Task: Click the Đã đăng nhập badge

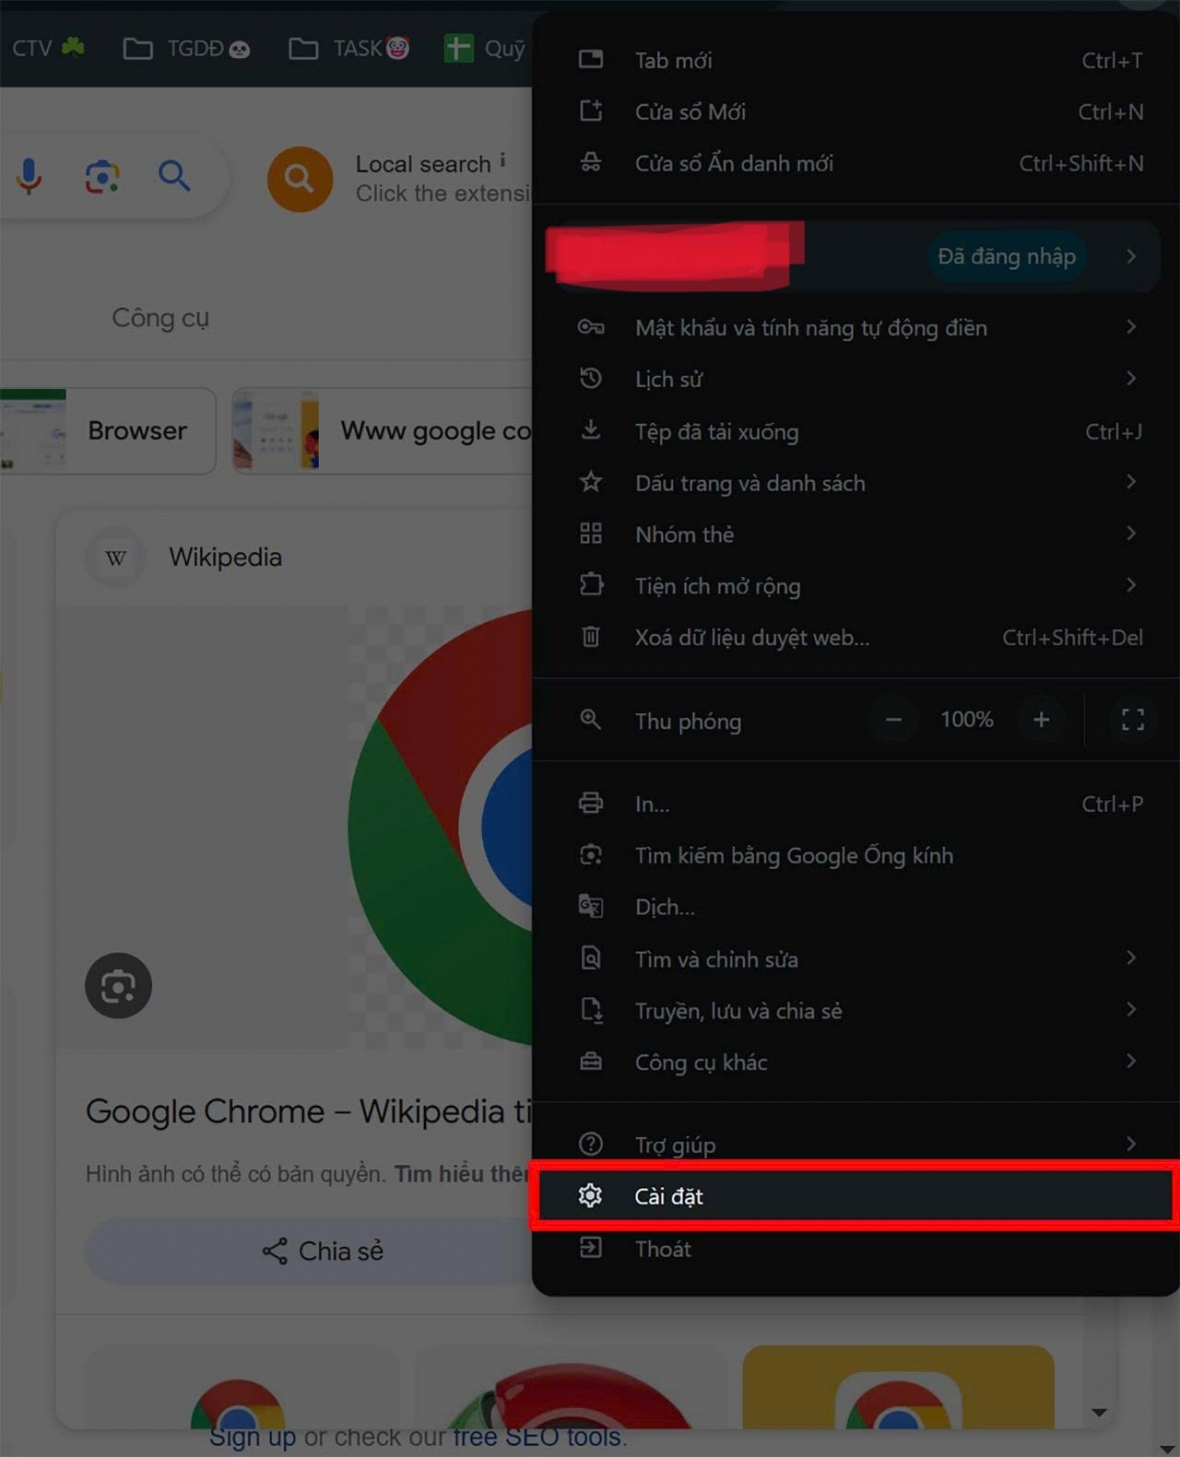Action: pos(1006,256)
